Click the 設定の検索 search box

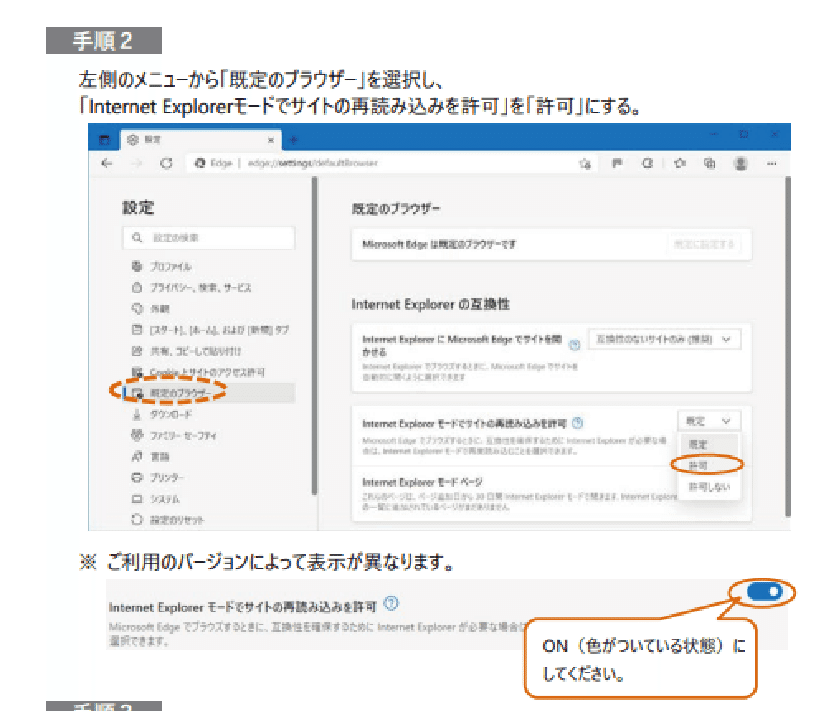pos(209,238)
